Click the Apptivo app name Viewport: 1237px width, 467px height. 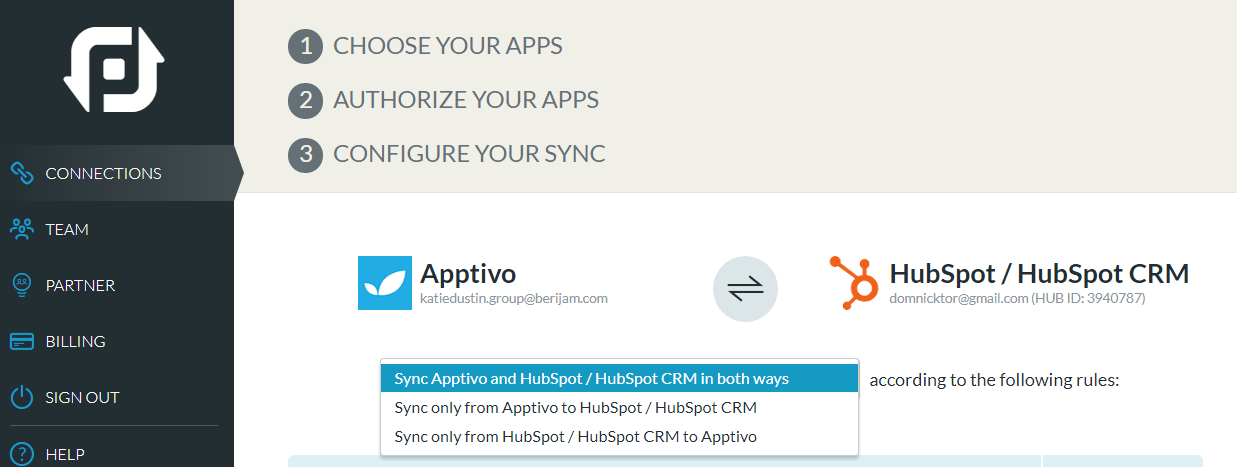click(468, 274)
